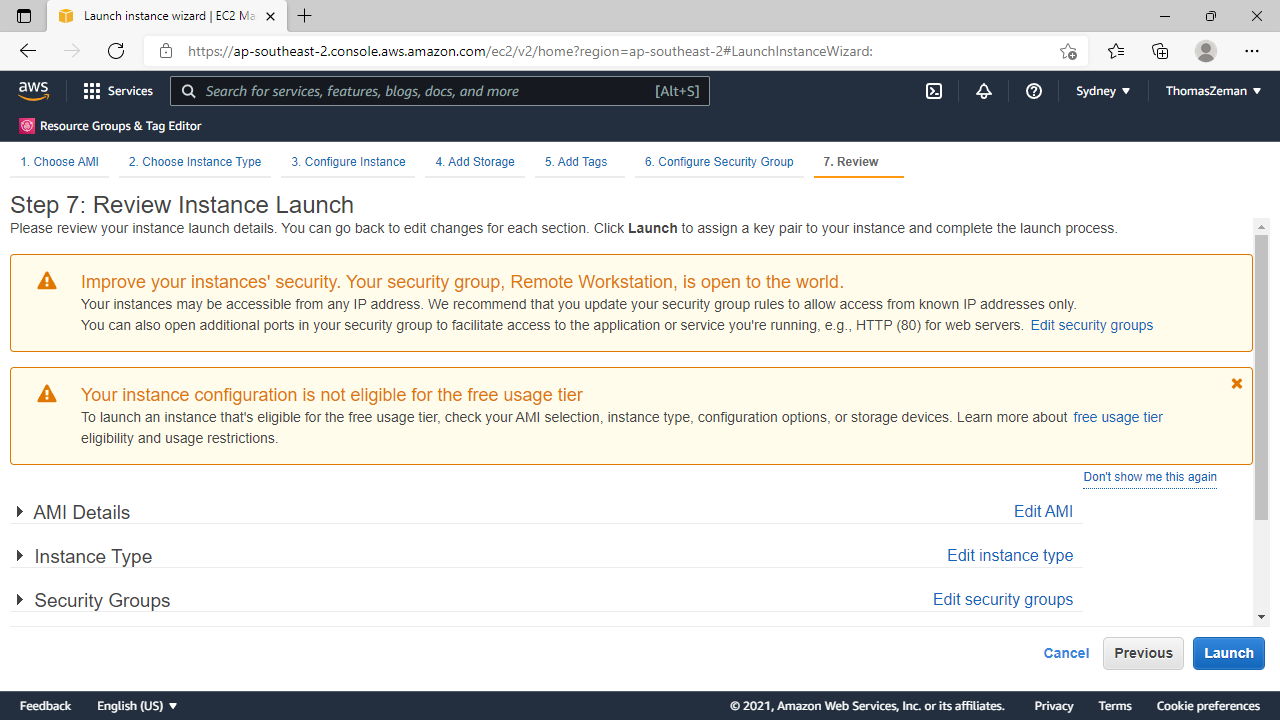The height and width of the screenshot is (720, 1280).
Task: Open Cookie preferences in footer
Action: [1208, 706]
